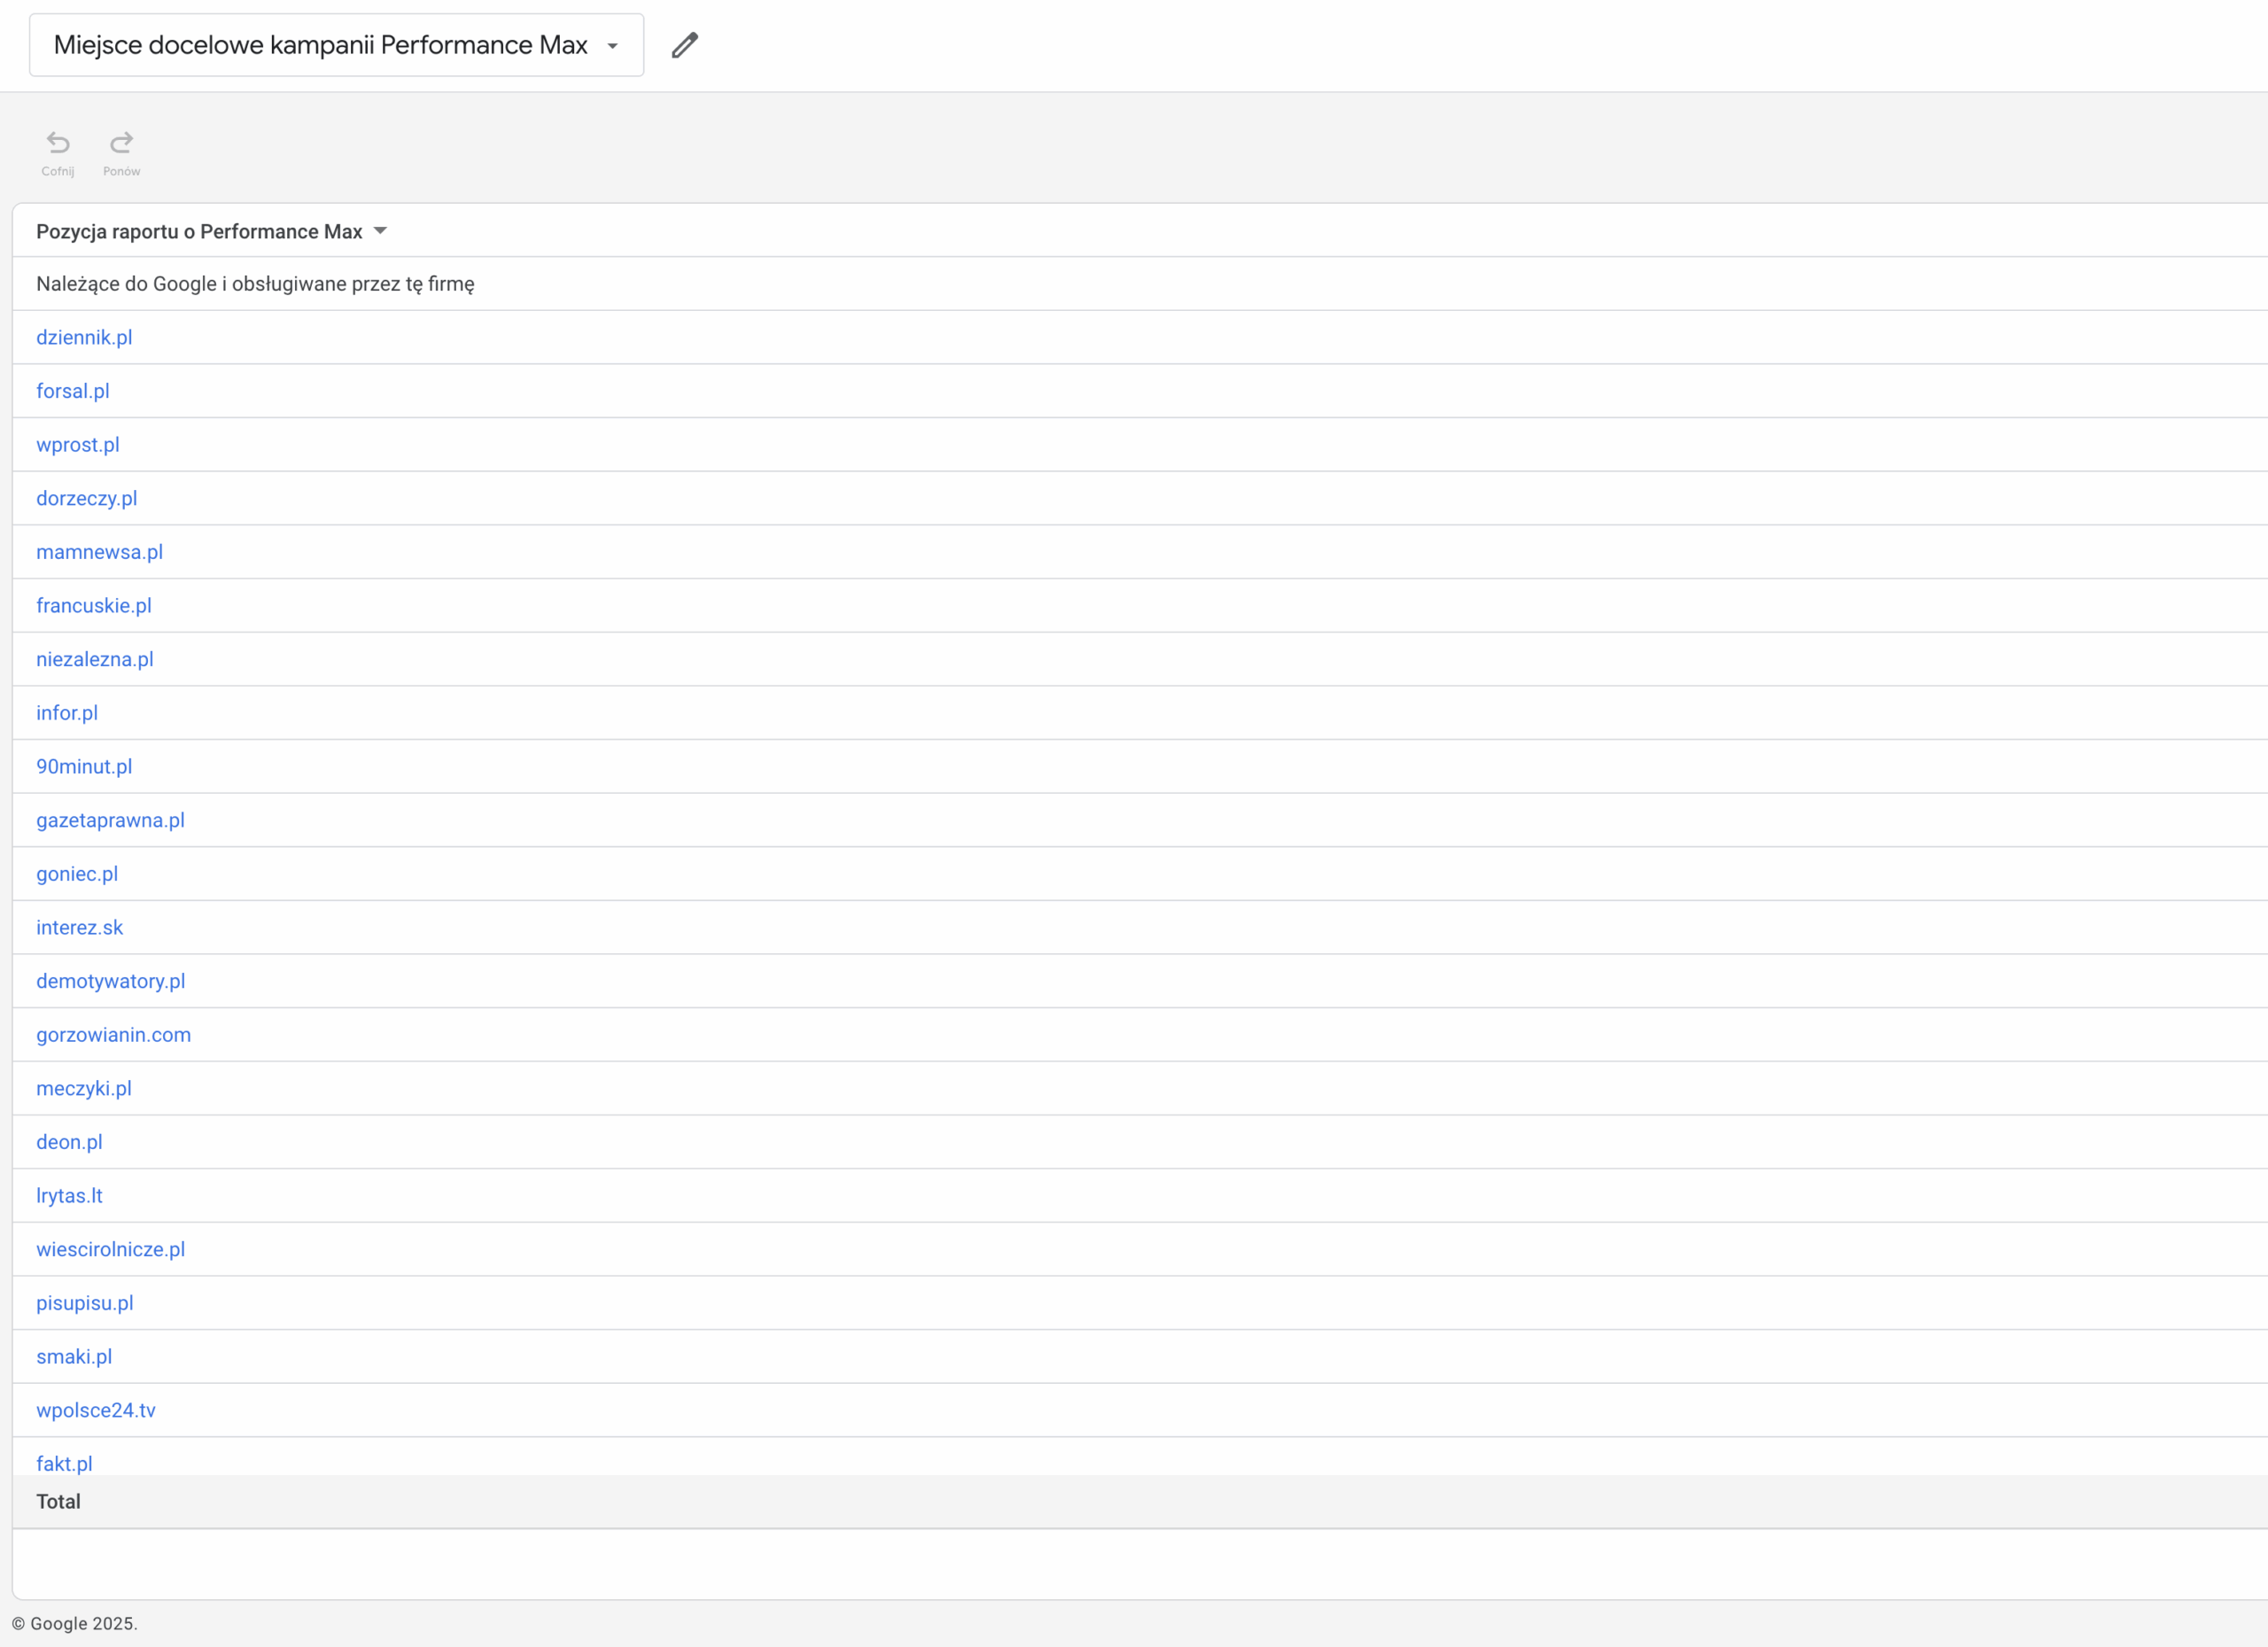2268x1647 pixels.
Task: Open the wprost.pl link
Action: pos(78,445)
